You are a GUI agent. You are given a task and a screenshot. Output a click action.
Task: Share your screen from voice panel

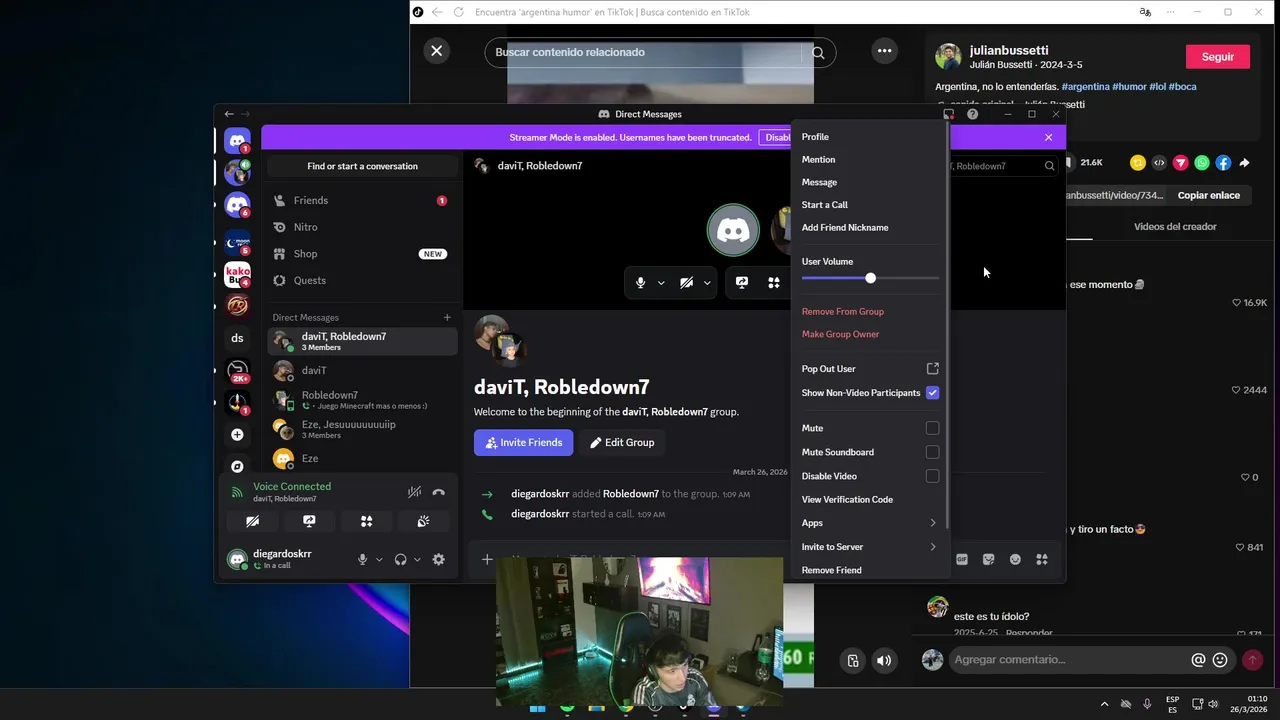309,521
